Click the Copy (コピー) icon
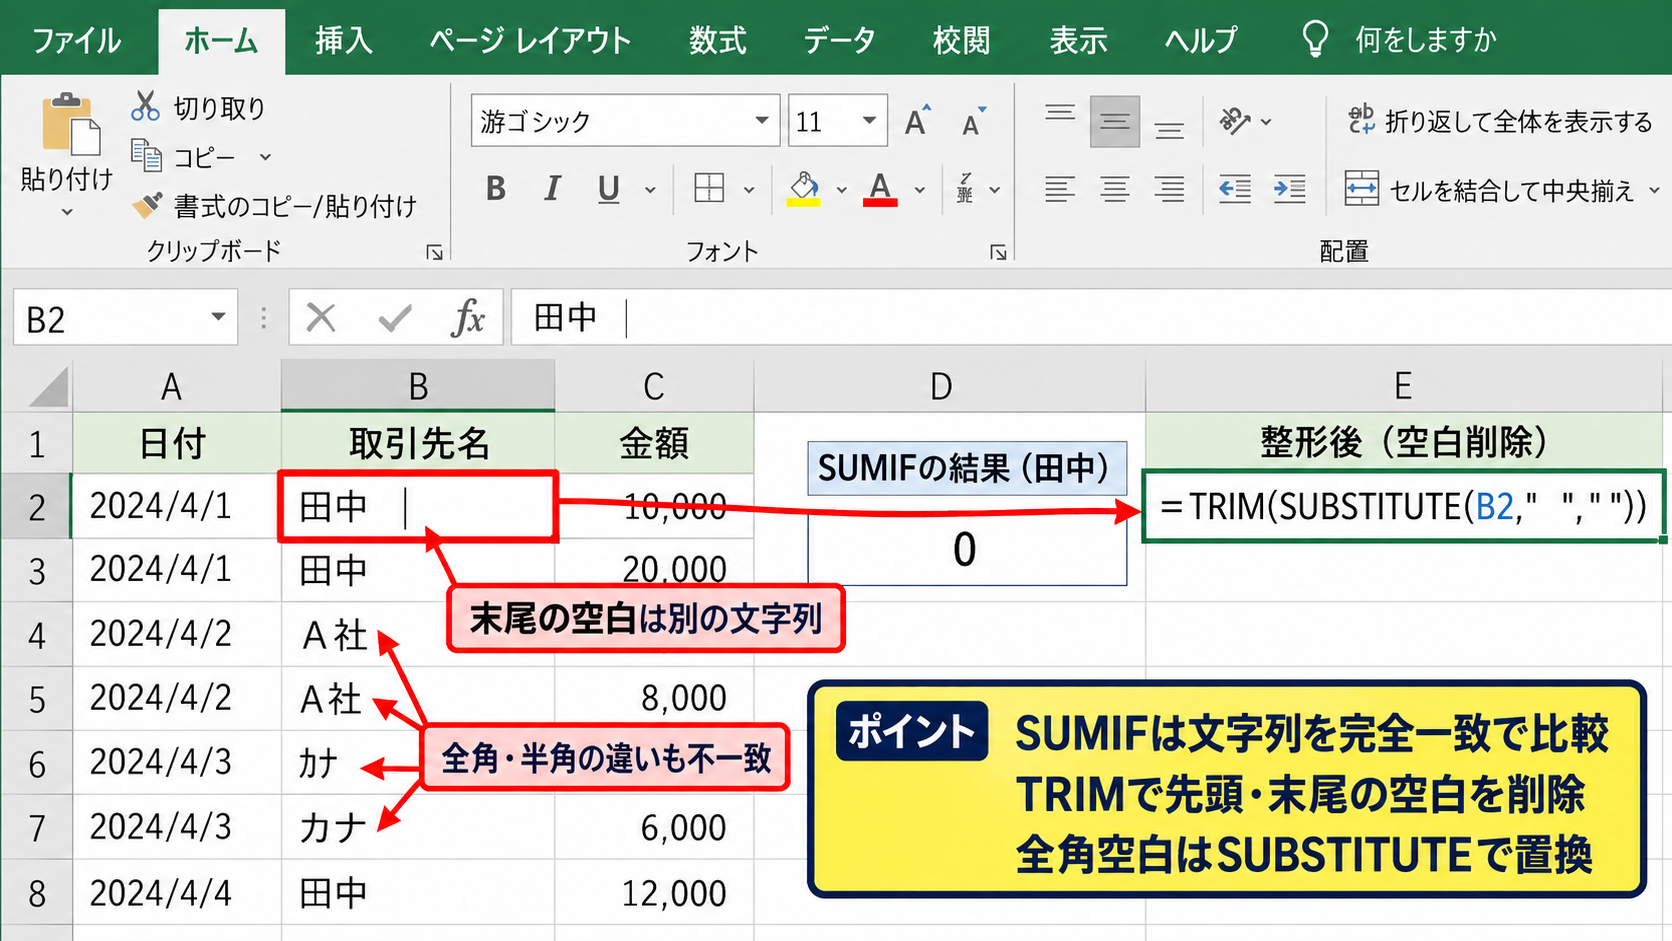This screenshot has height=941, width=1672. 146,156
